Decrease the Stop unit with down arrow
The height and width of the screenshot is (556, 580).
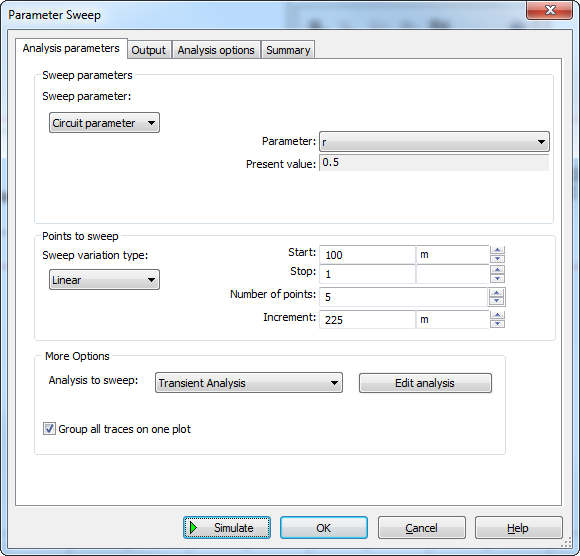pyautogui.click(x=498, y=278)
